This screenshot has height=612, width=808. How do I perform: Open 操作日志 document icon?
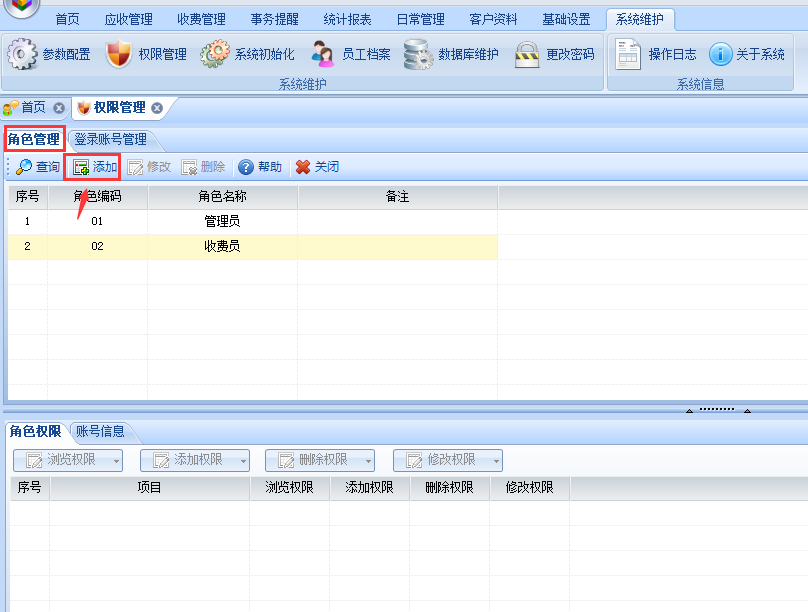628,54
